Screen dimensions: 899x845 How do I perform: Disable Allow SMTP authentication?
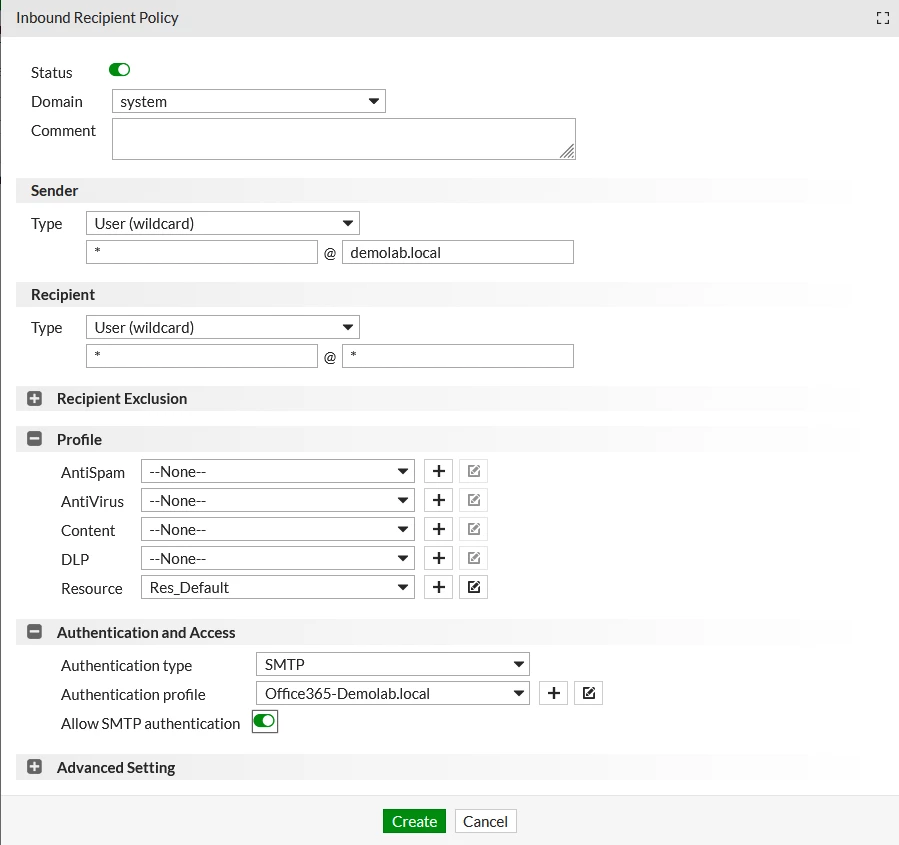(264, 721)
